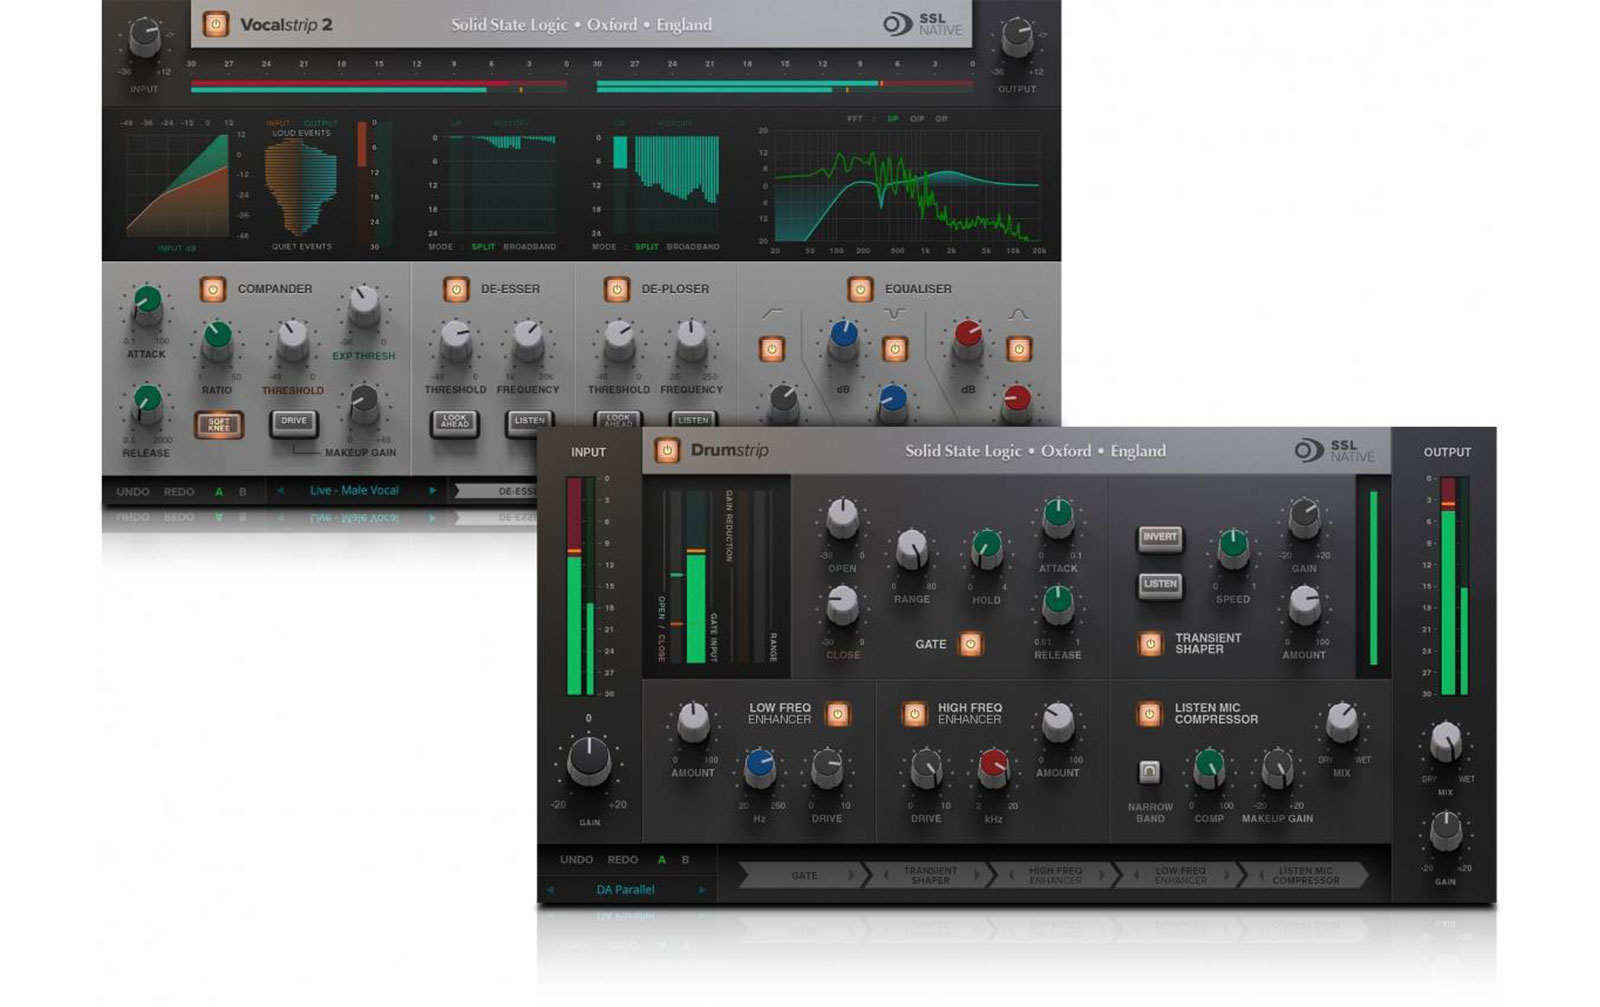Select preset slot A in Vocalstrip 2
This screenshot has width=1600, height=1007.
[219, 491]
